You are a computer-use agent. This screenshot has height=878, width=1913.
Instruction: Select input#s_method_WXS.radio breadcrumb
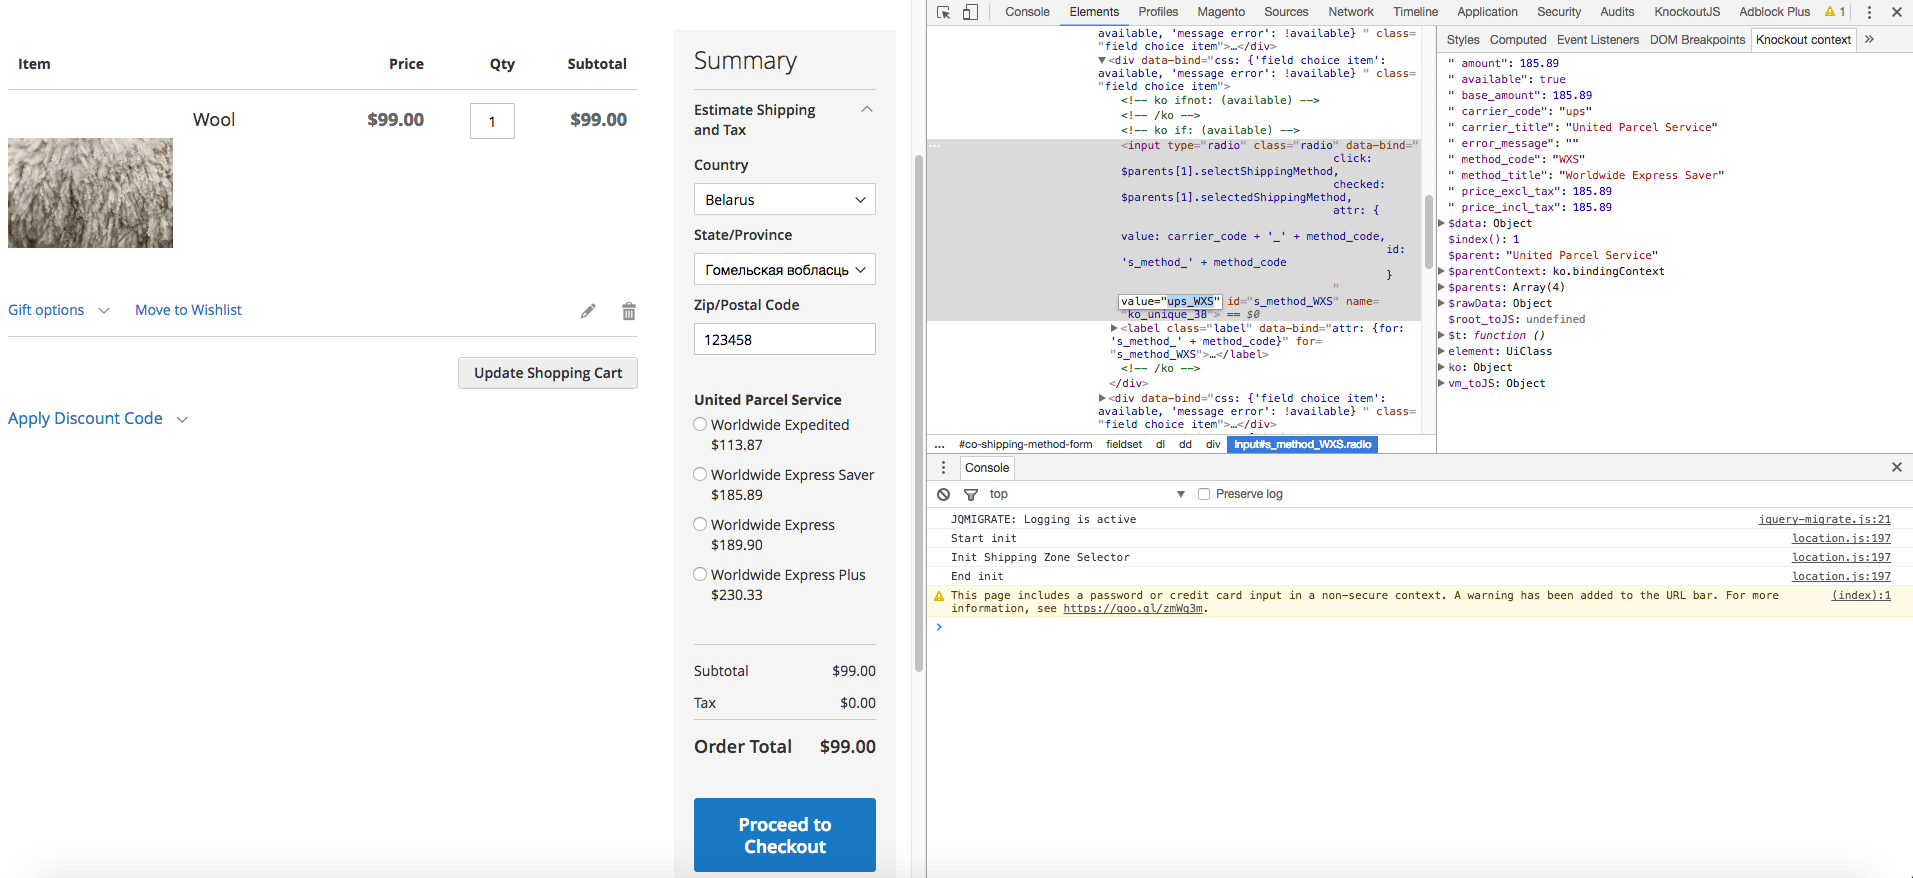[1302, 445]
